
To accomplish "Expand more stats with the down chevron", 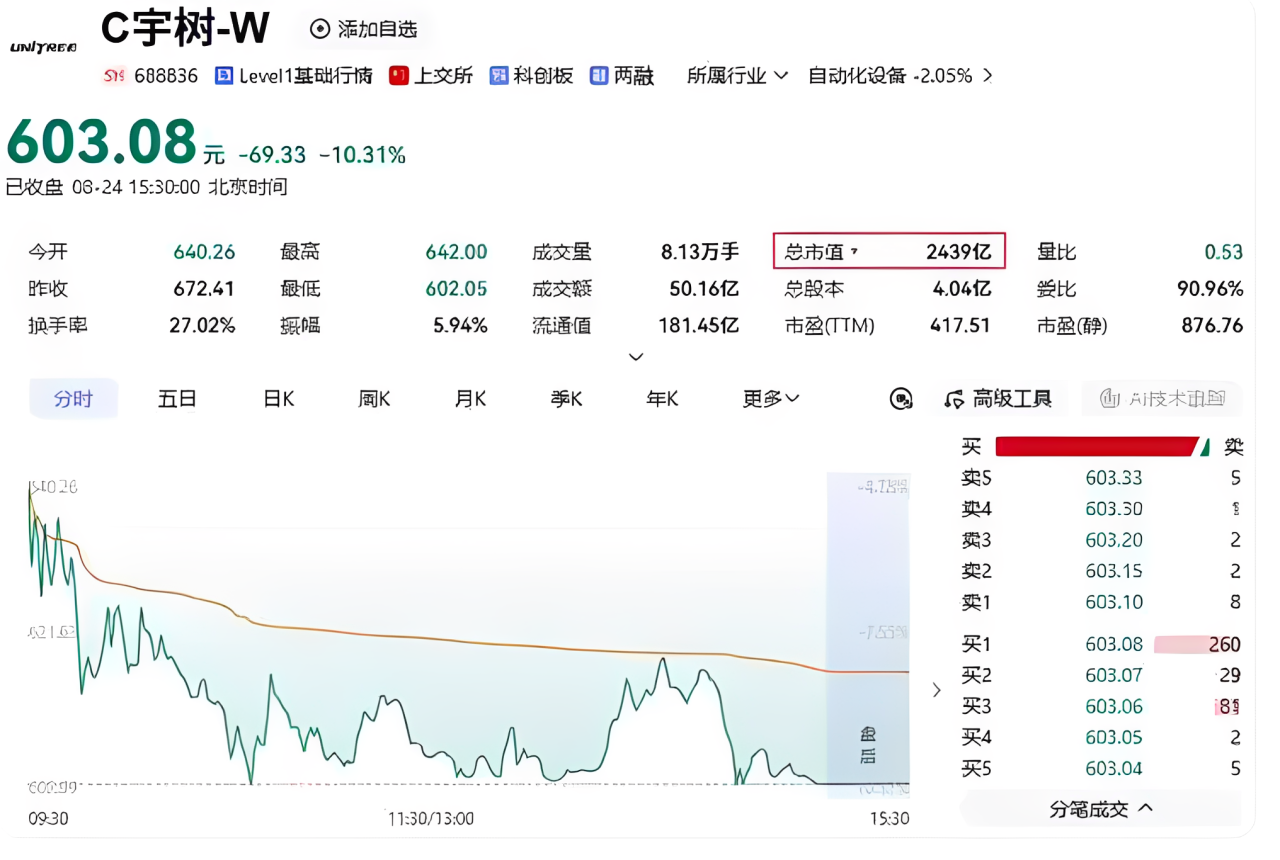I will point(636,356).
